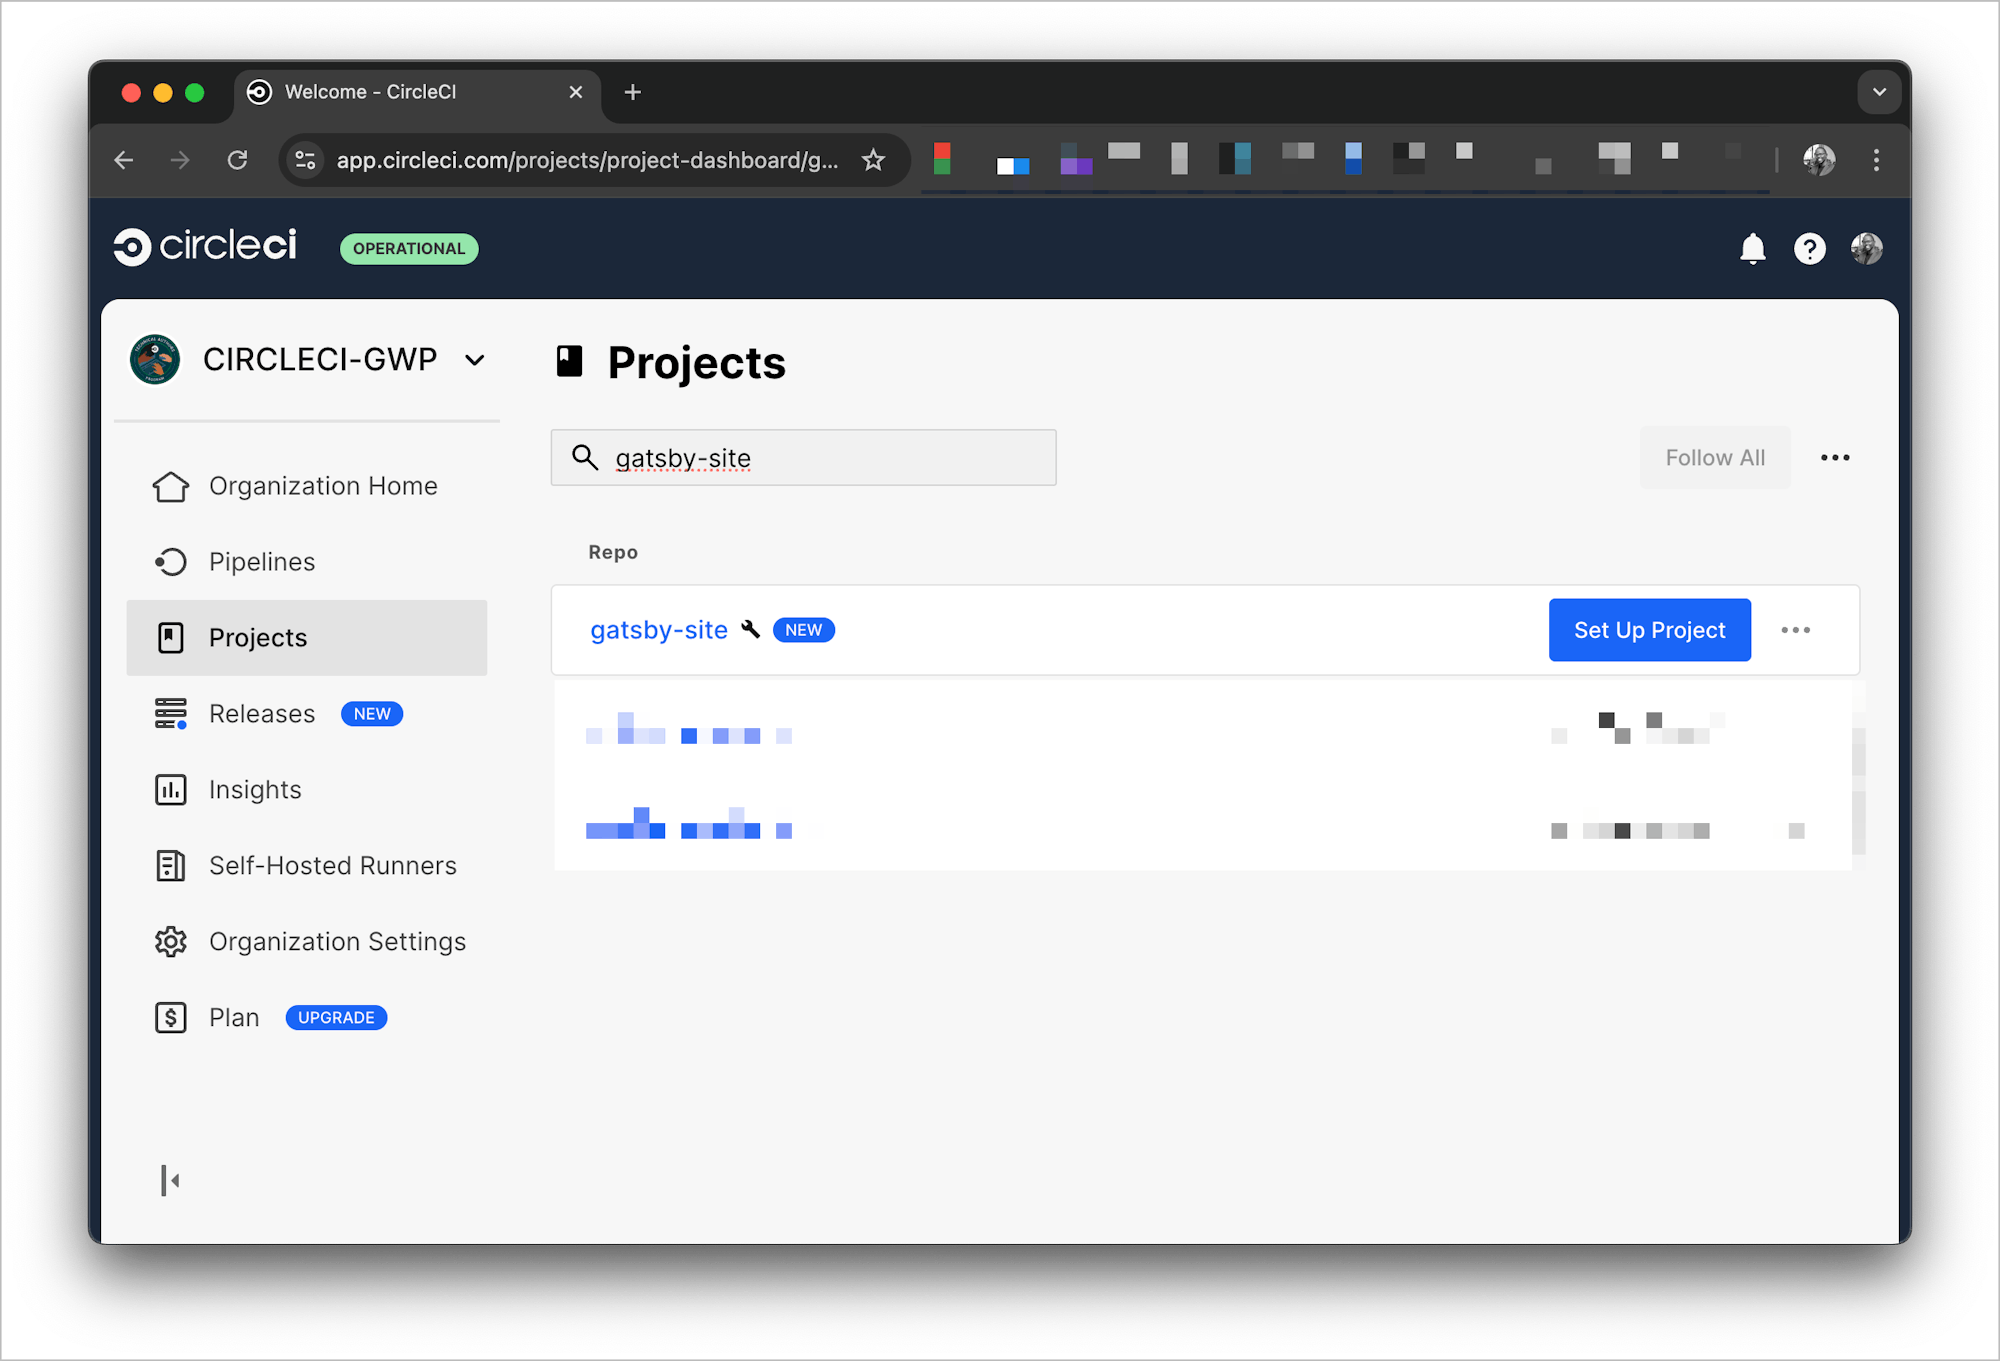The image size is (2000, 1361).
Task: Open Pipelines from the sidebar
Action: click(x=261, y=561)
